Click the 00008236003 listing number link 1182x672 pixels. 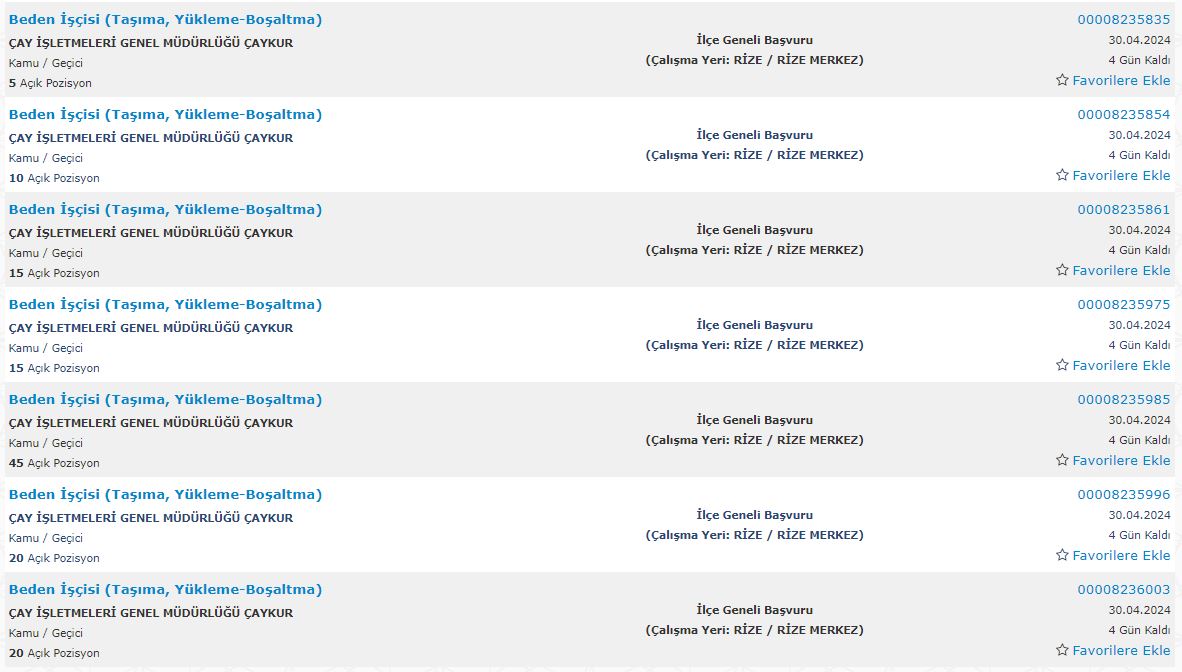click(1123, 590)
